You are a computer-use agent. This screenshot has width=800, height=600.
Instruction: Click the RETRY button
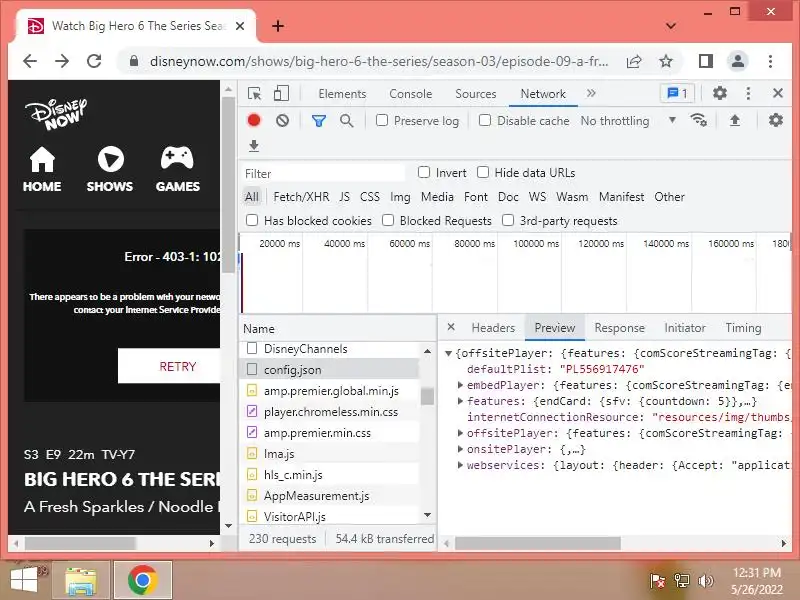pos(170,366)
